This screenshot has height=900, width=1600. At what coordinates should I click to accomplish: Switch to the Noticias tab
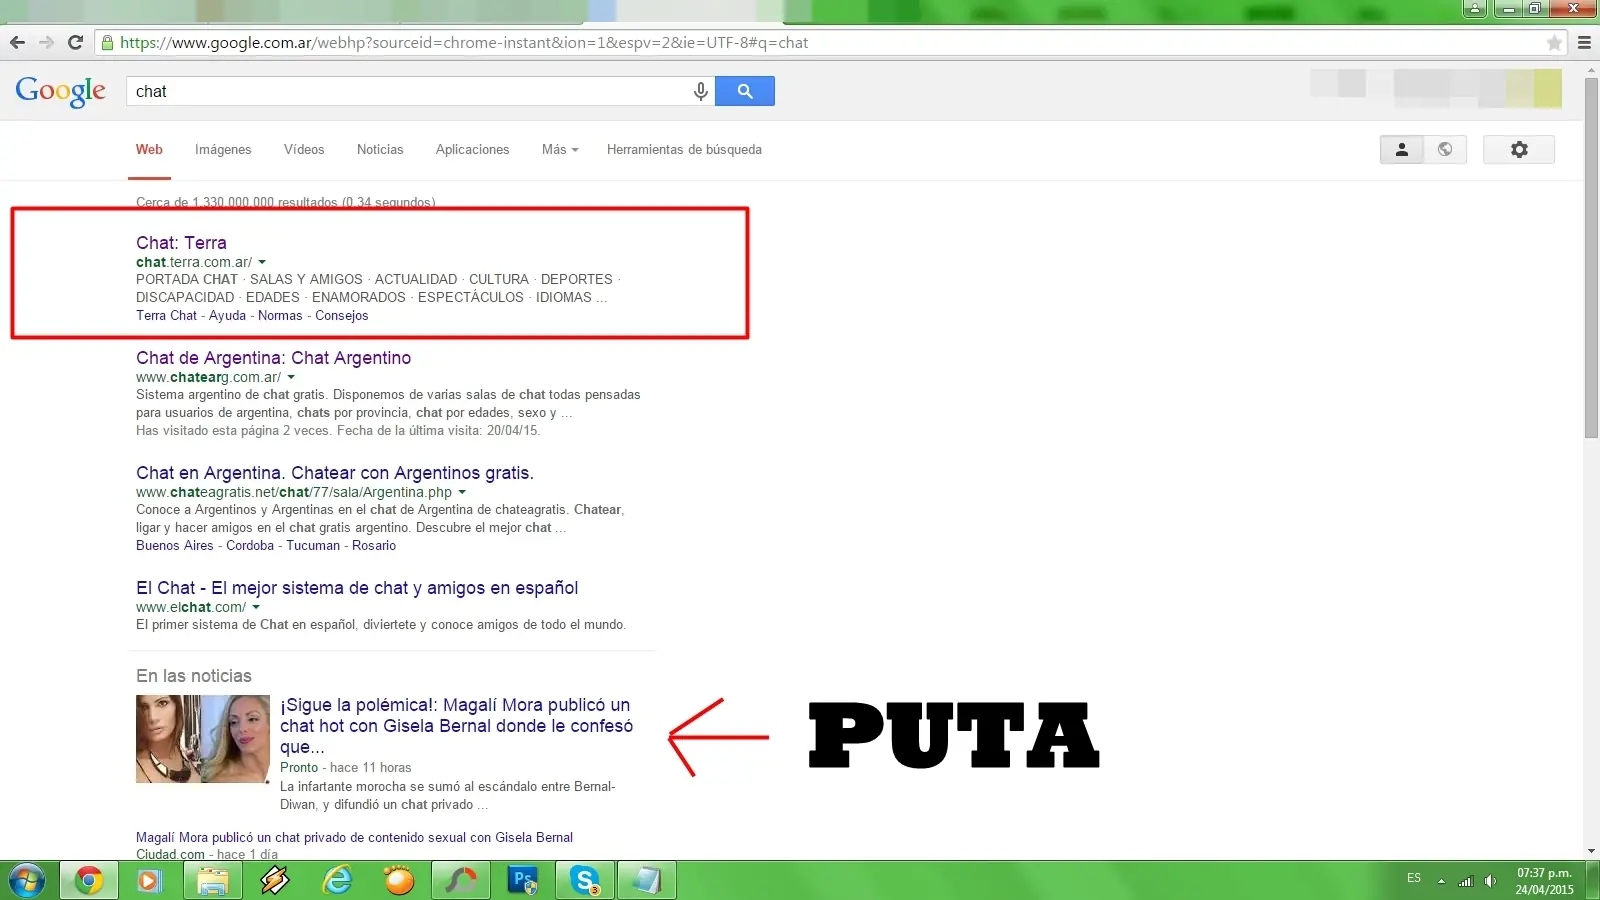coord(380,149)
